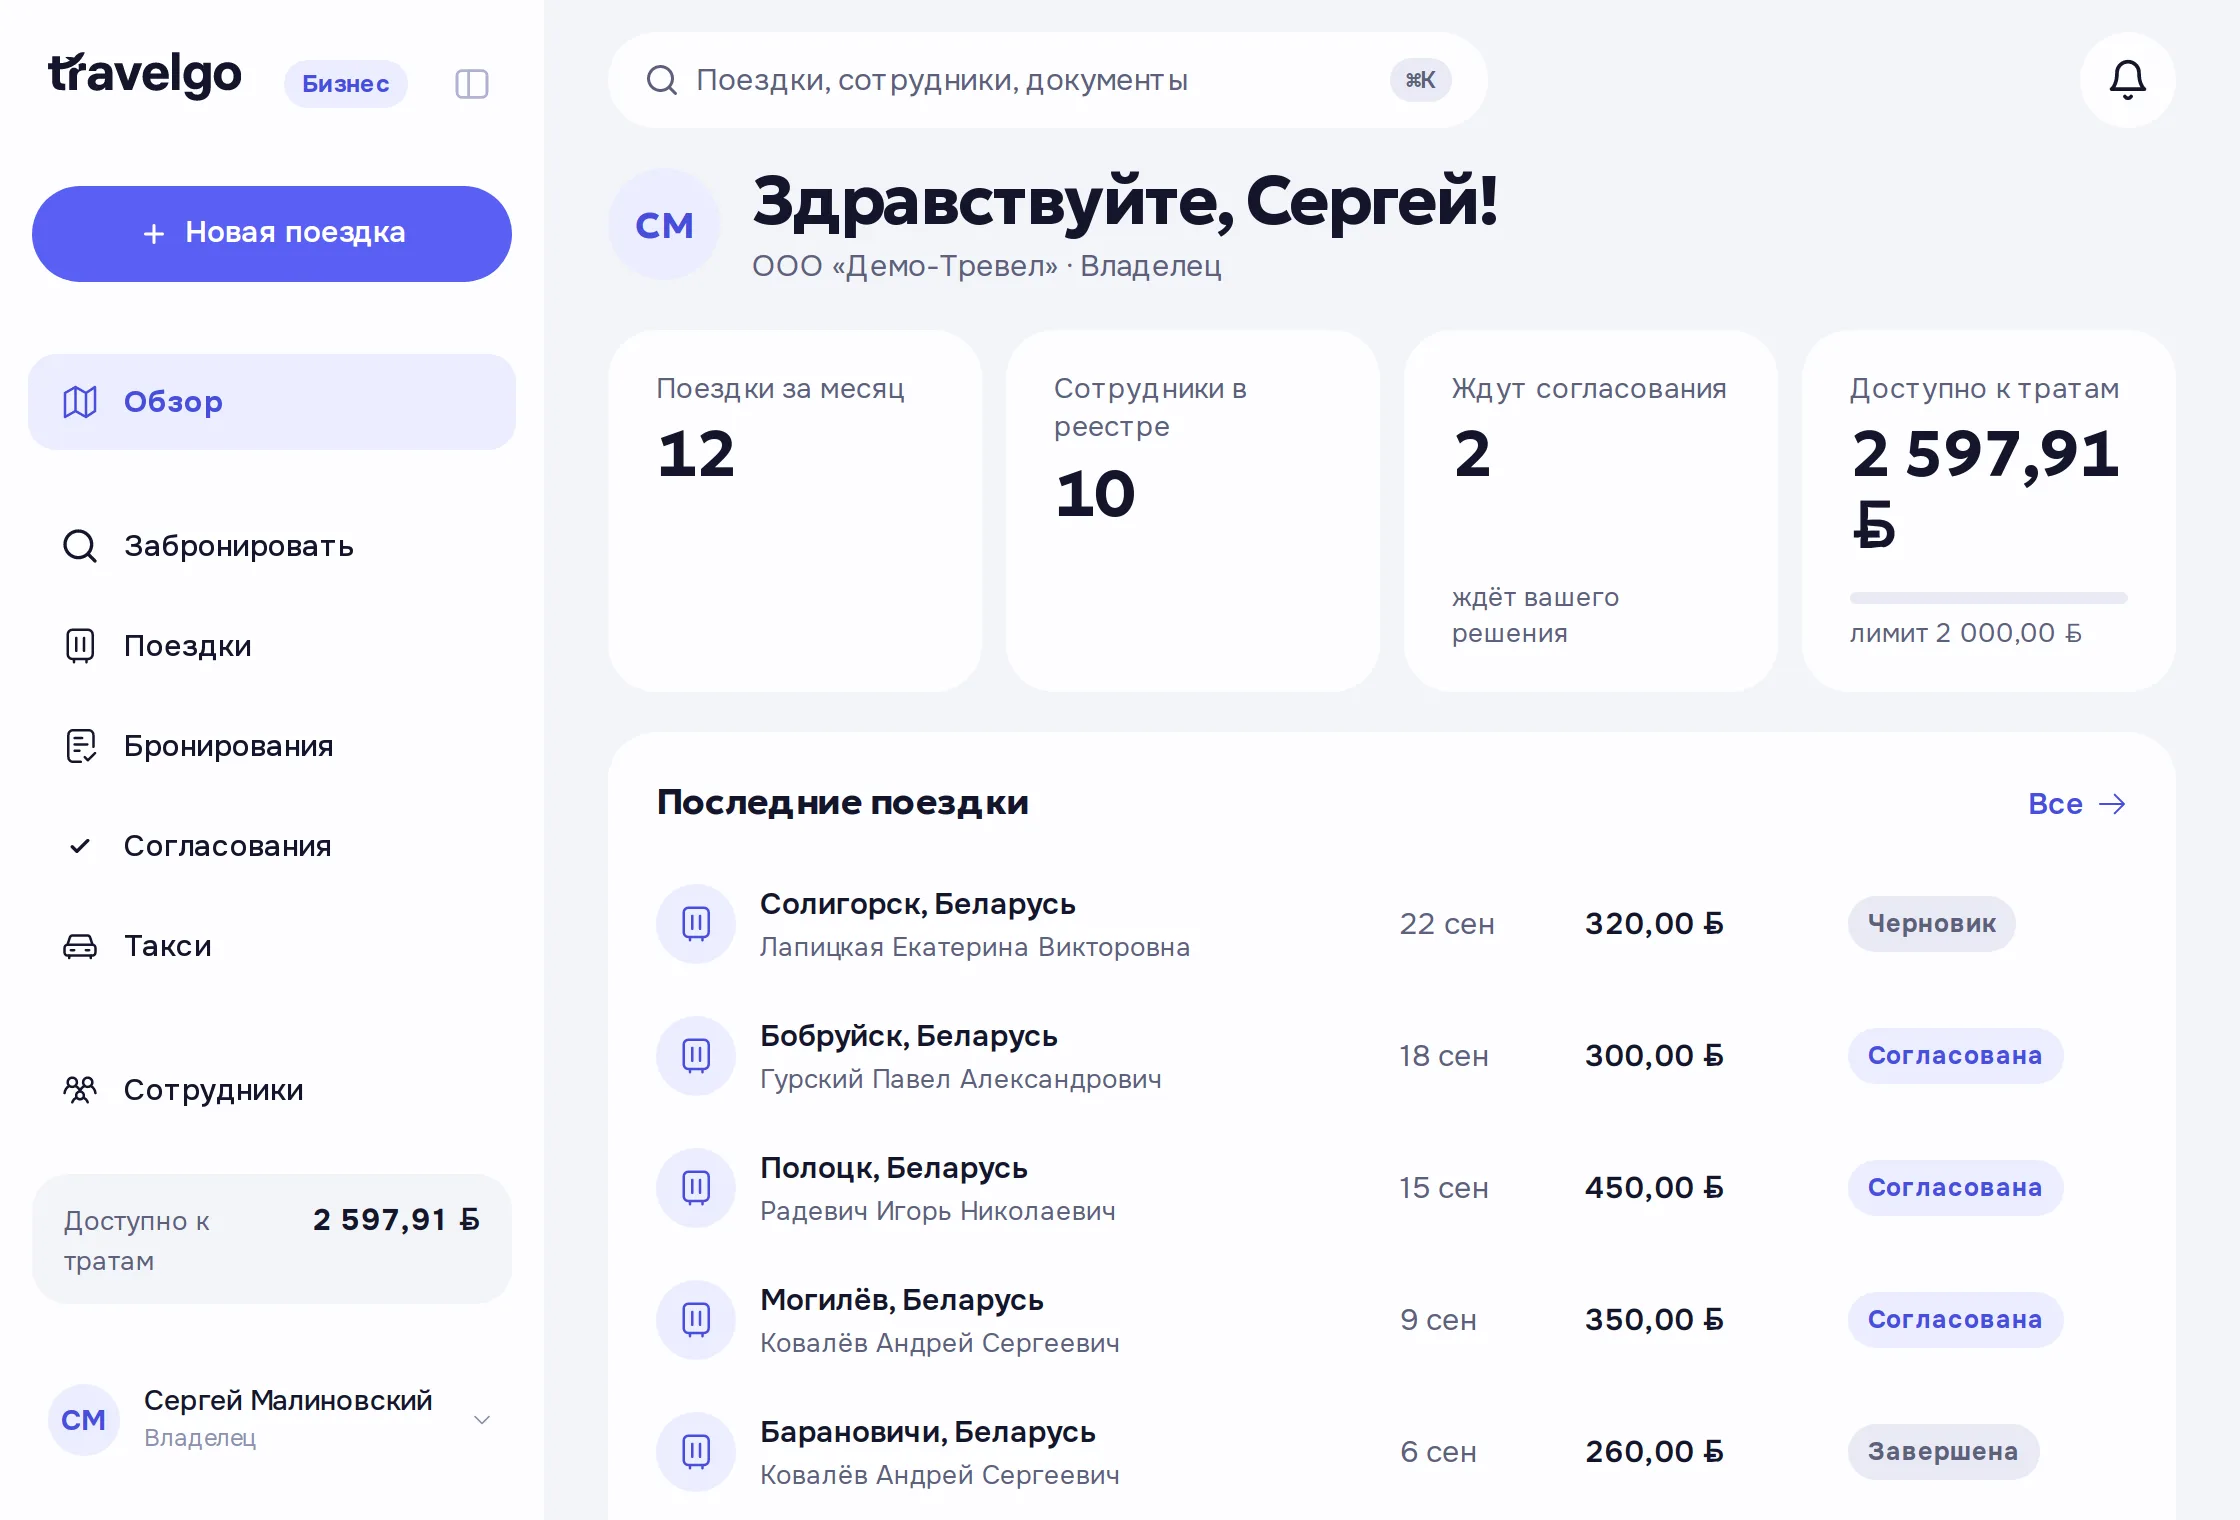Click the Бизнес badge
This screenshot has height=1520, width=2240.
(x=346, y=84)
